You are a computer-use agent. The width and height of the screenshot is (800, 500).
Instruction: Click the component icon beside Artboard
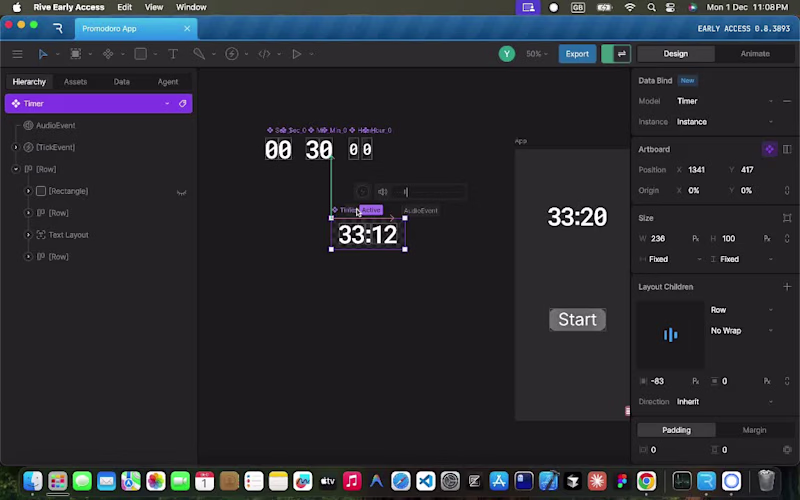[x=769, y=149]
